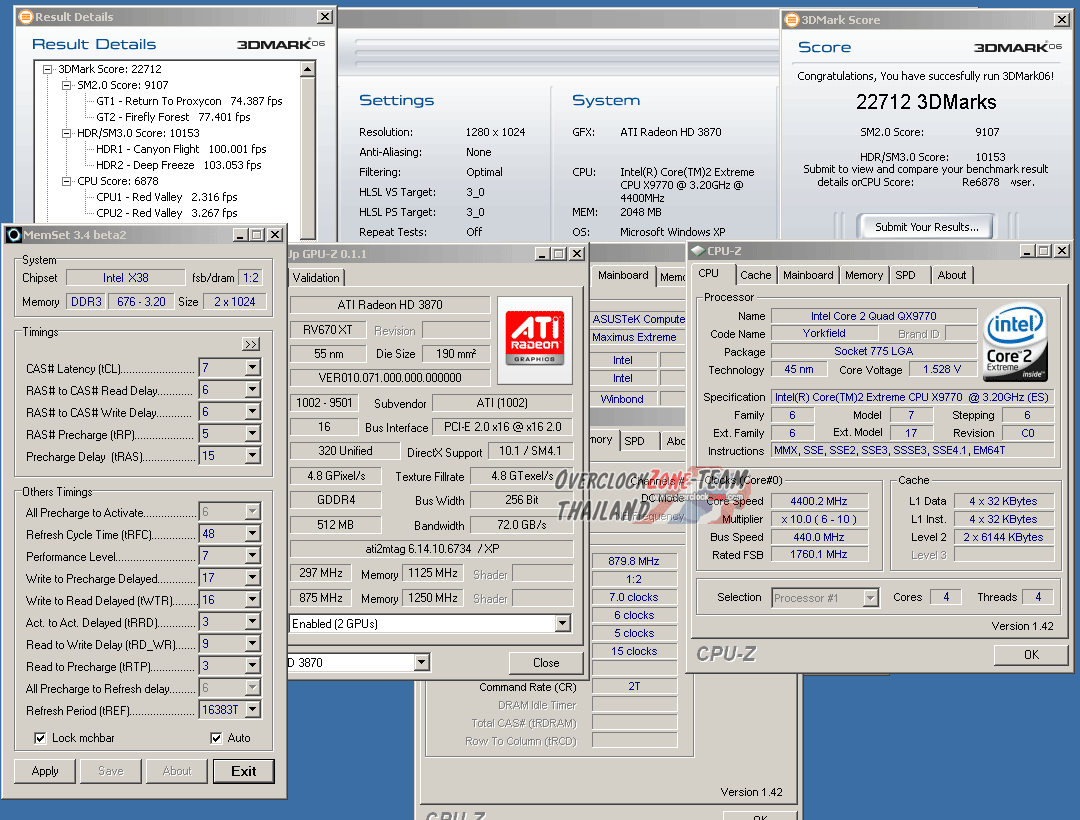Image resolution: width=1080 pixels, height=820 pixels.
Task: Open the Write to Read Delayed (tWTR) dropdown
Action: (x=252, y=600)
